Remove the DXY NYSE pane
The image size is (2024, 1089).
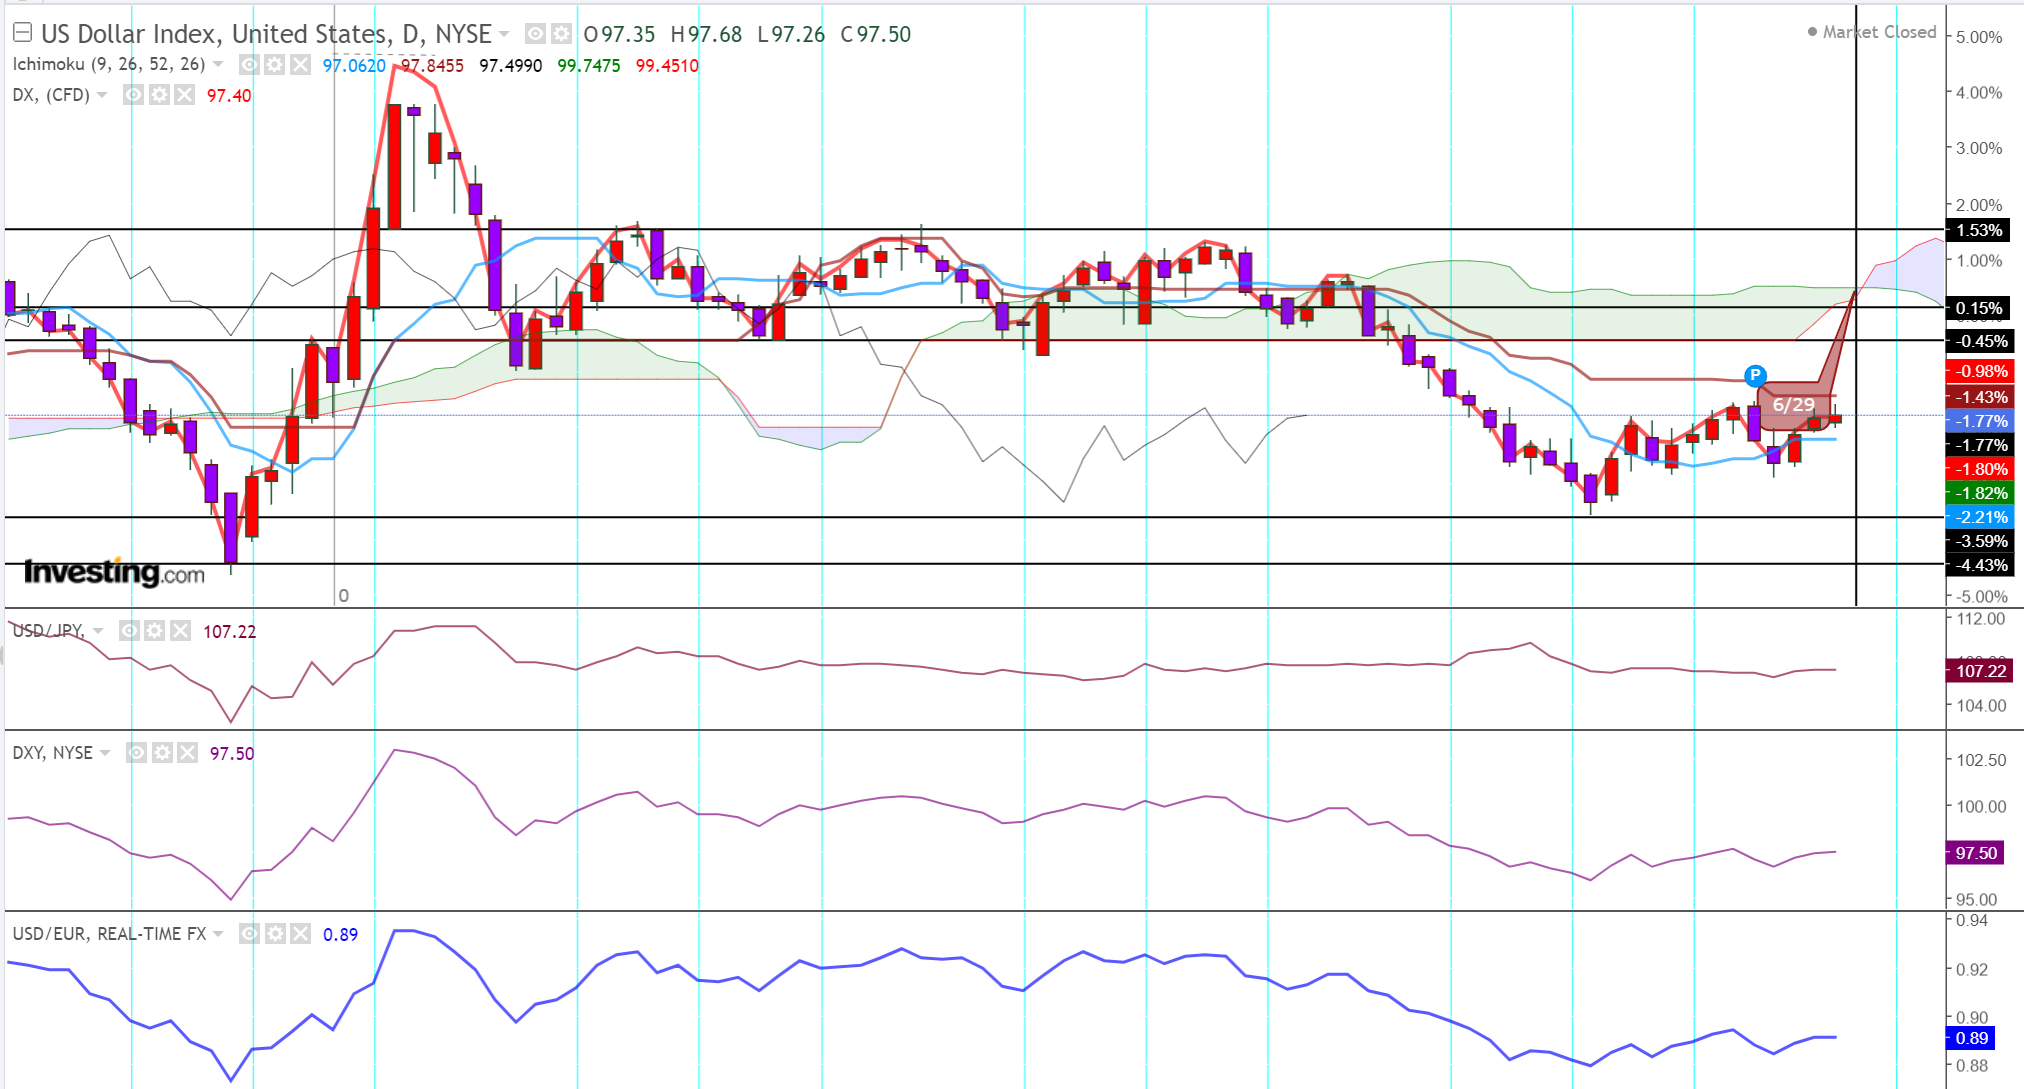(x=187, y=753)
